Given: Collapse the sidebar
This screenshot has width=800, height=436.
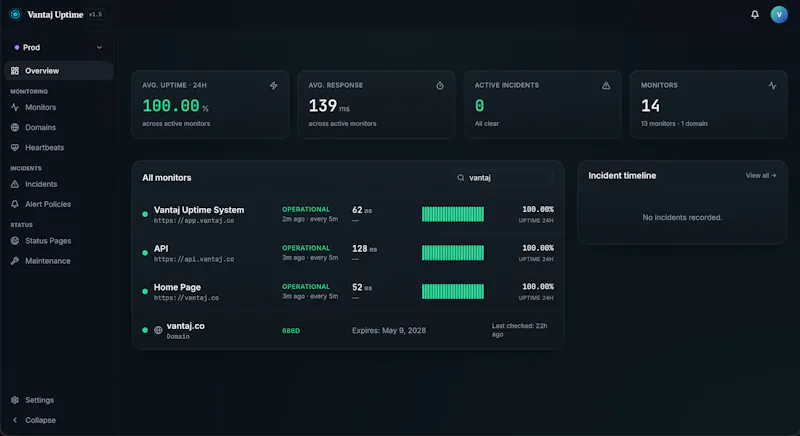Looking at the screenshot, I should point(40,420).
